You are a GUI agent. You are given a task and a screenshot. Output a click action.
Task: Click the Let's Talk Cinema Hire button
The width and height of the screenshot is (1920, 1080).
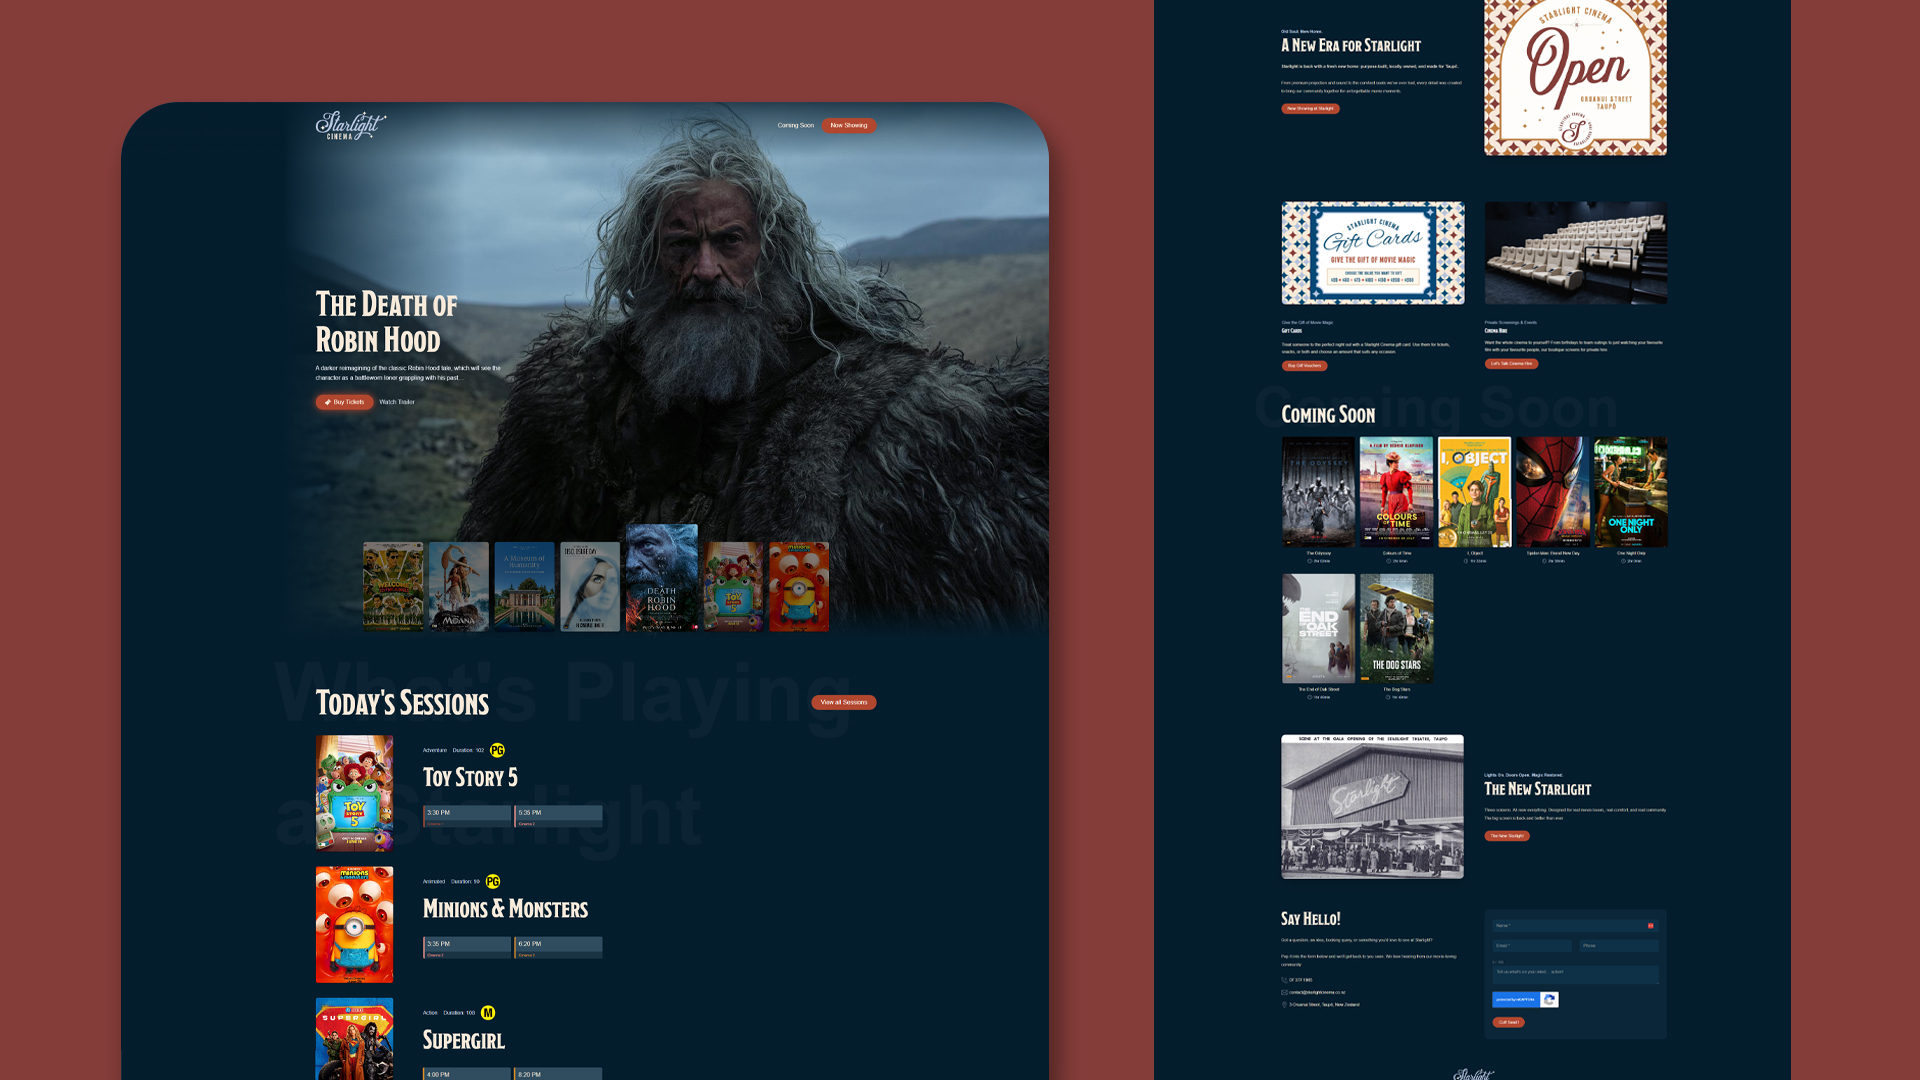pos(1511,364)
